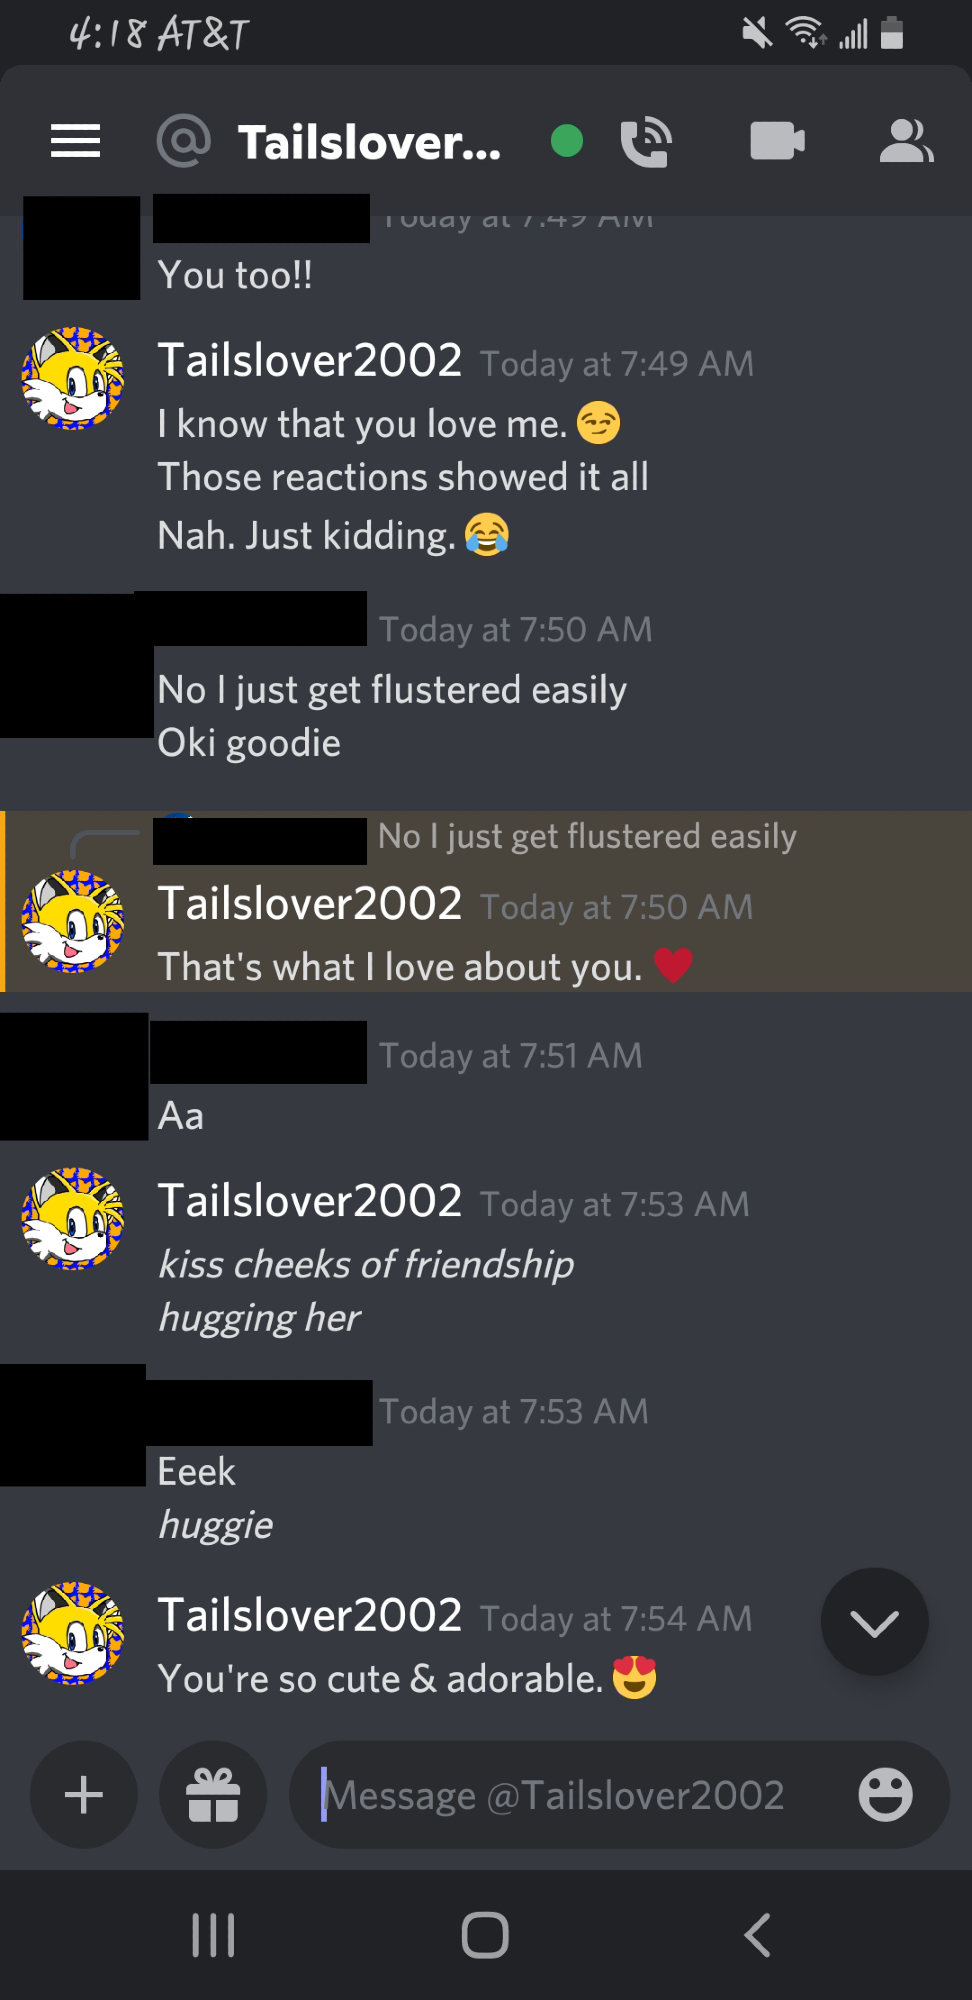Tap the gift Nitro icon
Screen dimensions: 972x2000
coord(213,1795)
